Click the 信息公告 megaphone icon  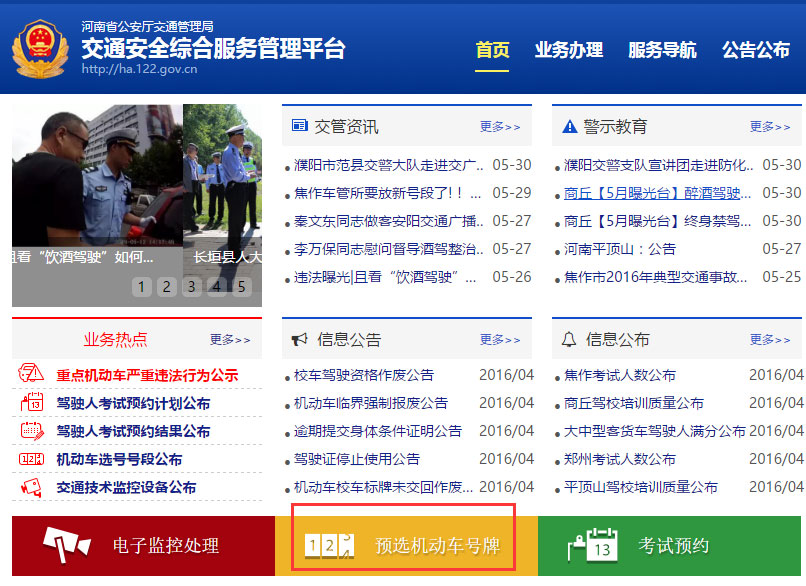298,338
